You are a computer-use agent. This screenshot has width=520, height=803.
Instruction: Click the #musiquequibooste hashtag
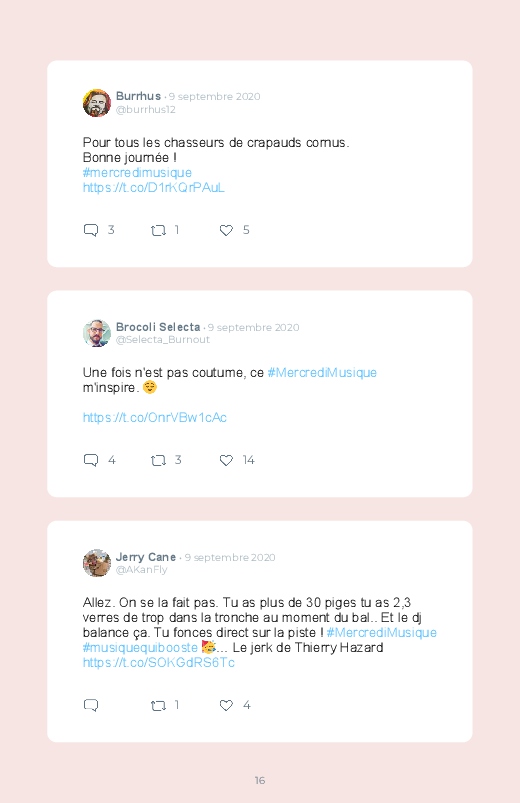[x=140, y=647]
